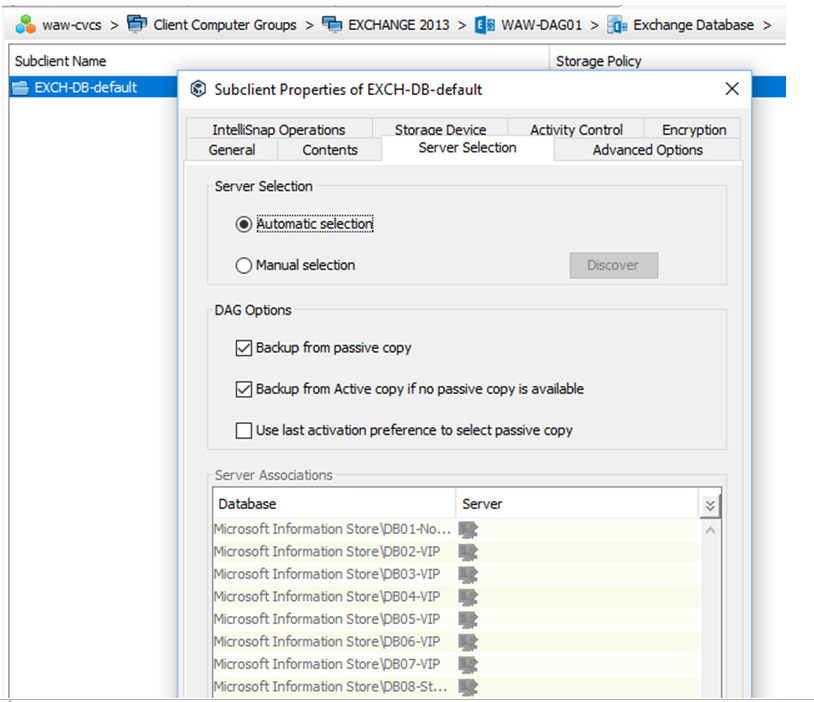Click the WAW-DAG01 Exchange icon

click(485, 25)
